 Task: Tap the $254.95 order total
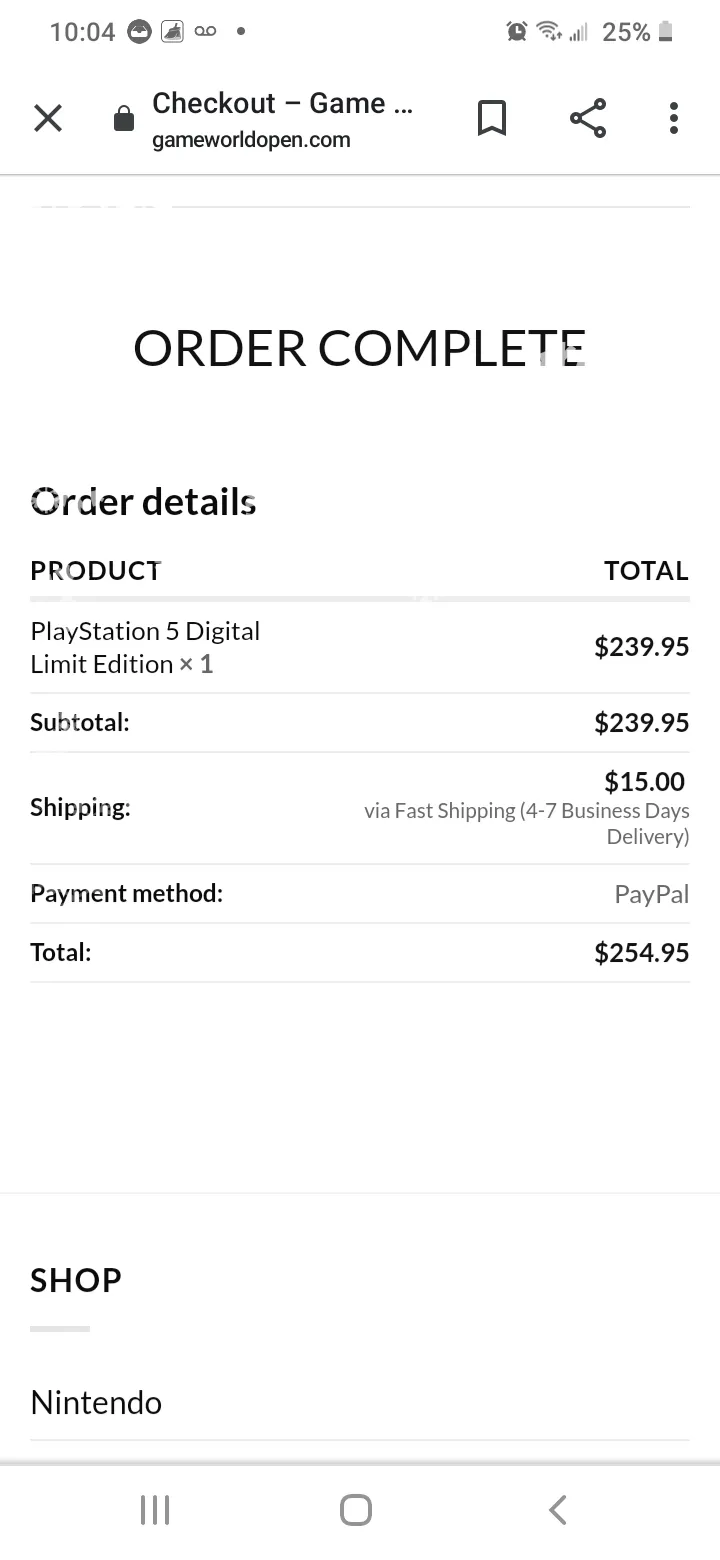coord(642,953)
